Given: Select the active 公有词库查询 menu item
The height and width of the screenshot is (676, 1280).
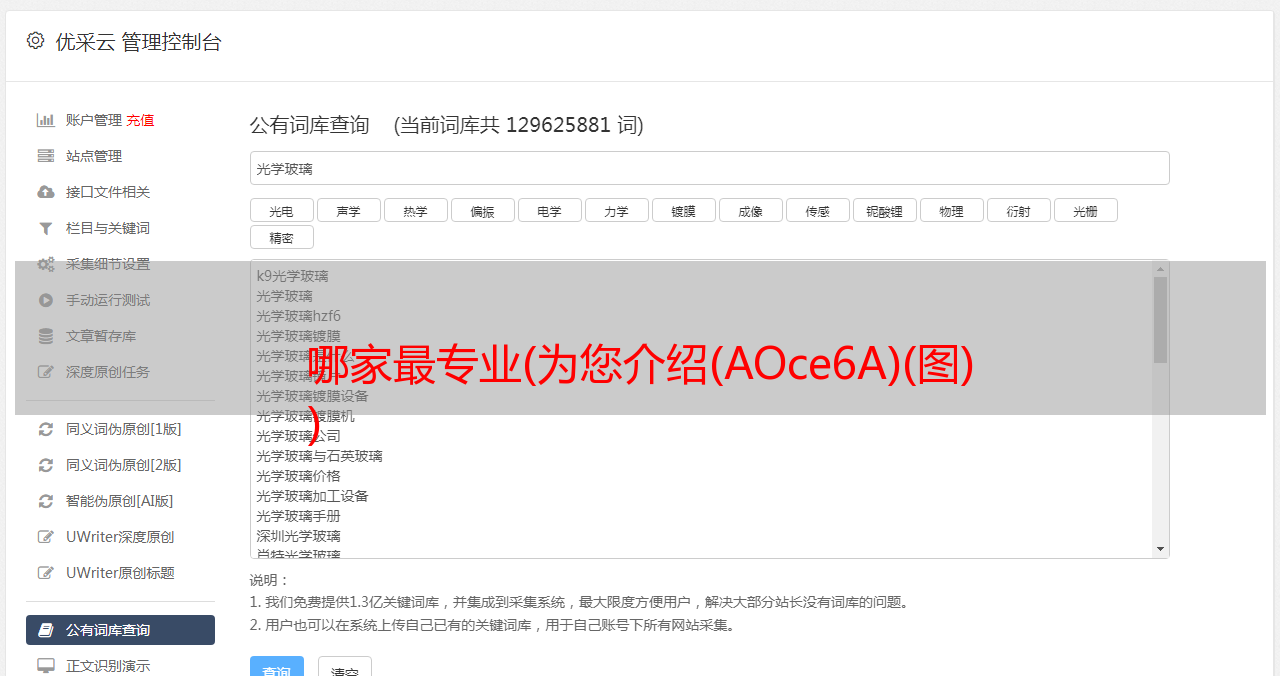Looking at the screenshot, I should [x=120, y=630].
